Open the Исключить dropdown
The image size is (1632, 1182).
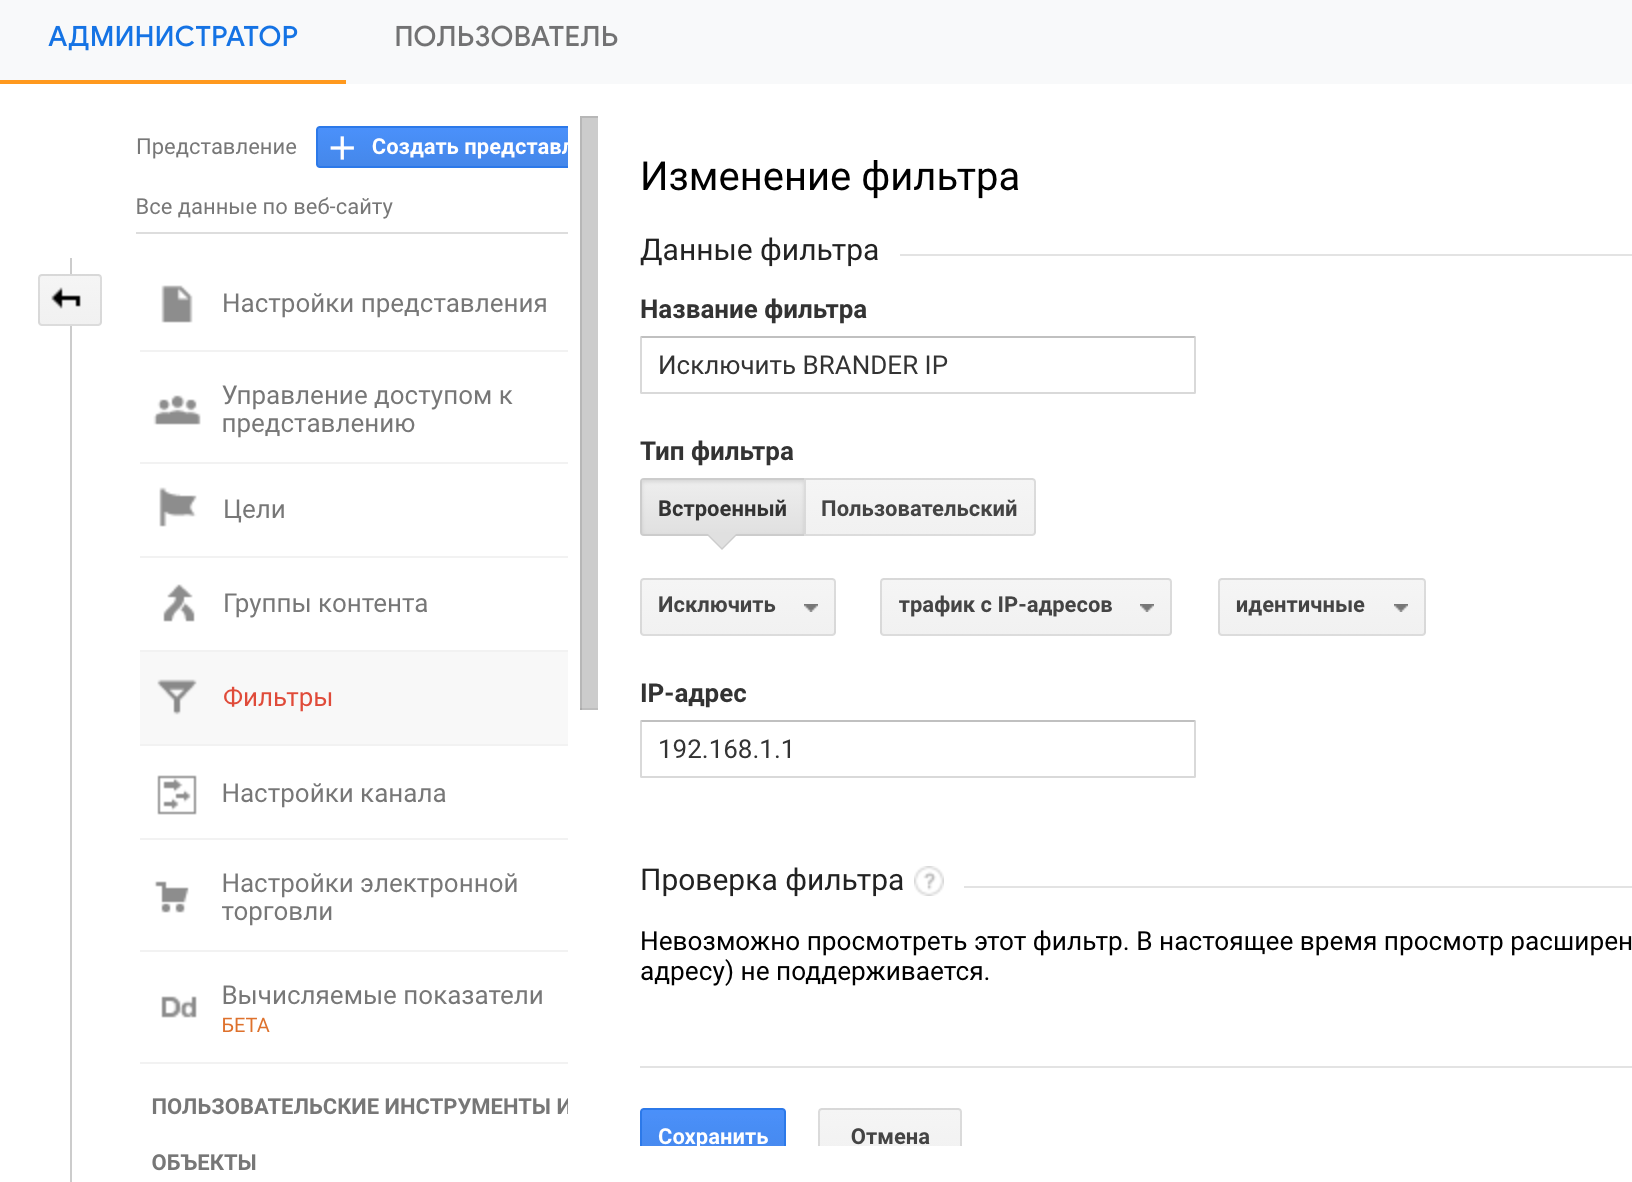(x=737, y=606)
